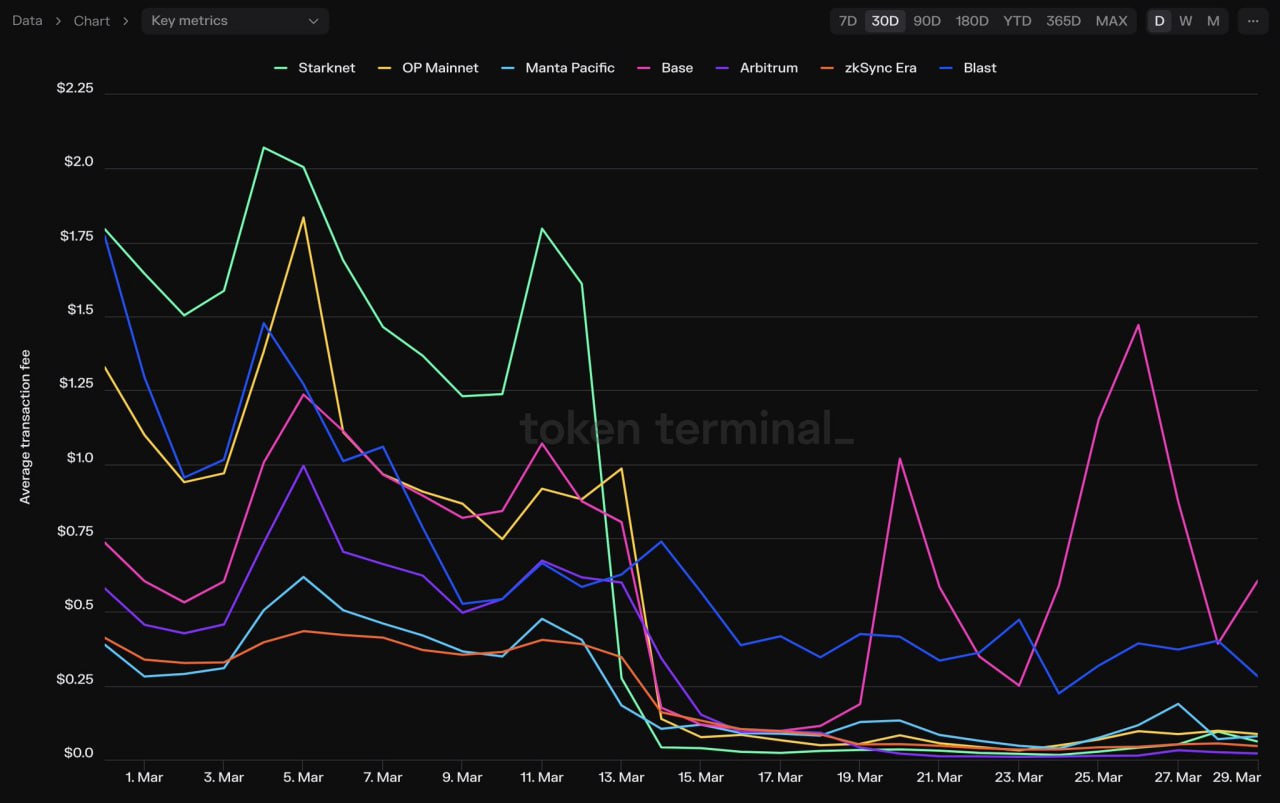The height and width of the screenshot is (803, 1280).
Task: Click the 5. Mar x-axis label
Action: 303,777
